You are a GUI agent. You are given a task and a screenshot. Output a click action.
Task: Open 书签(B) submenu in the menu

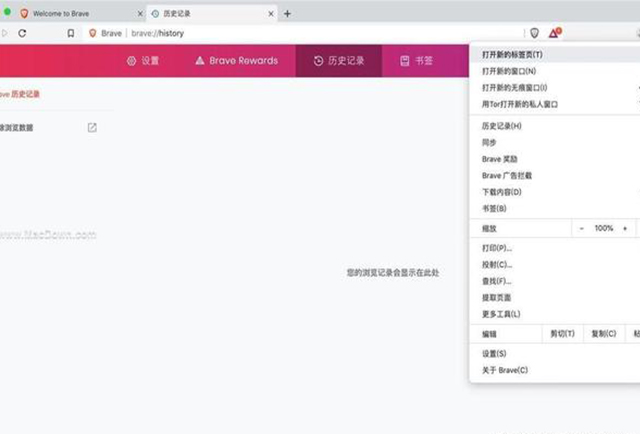(x=555, y=208)
